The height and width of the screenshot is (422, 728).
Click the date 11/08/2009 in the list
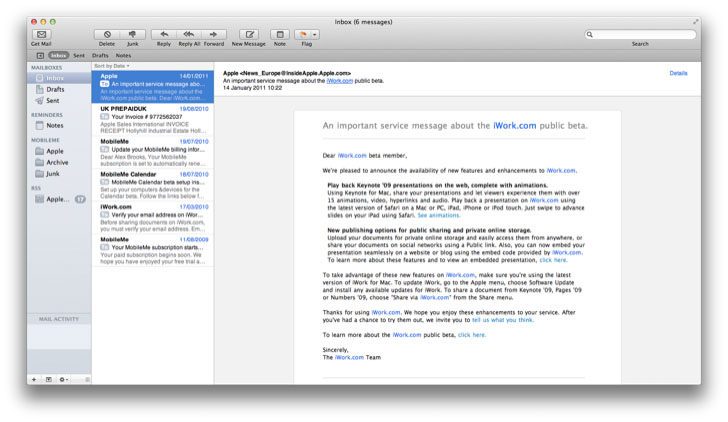pos(194,240)
